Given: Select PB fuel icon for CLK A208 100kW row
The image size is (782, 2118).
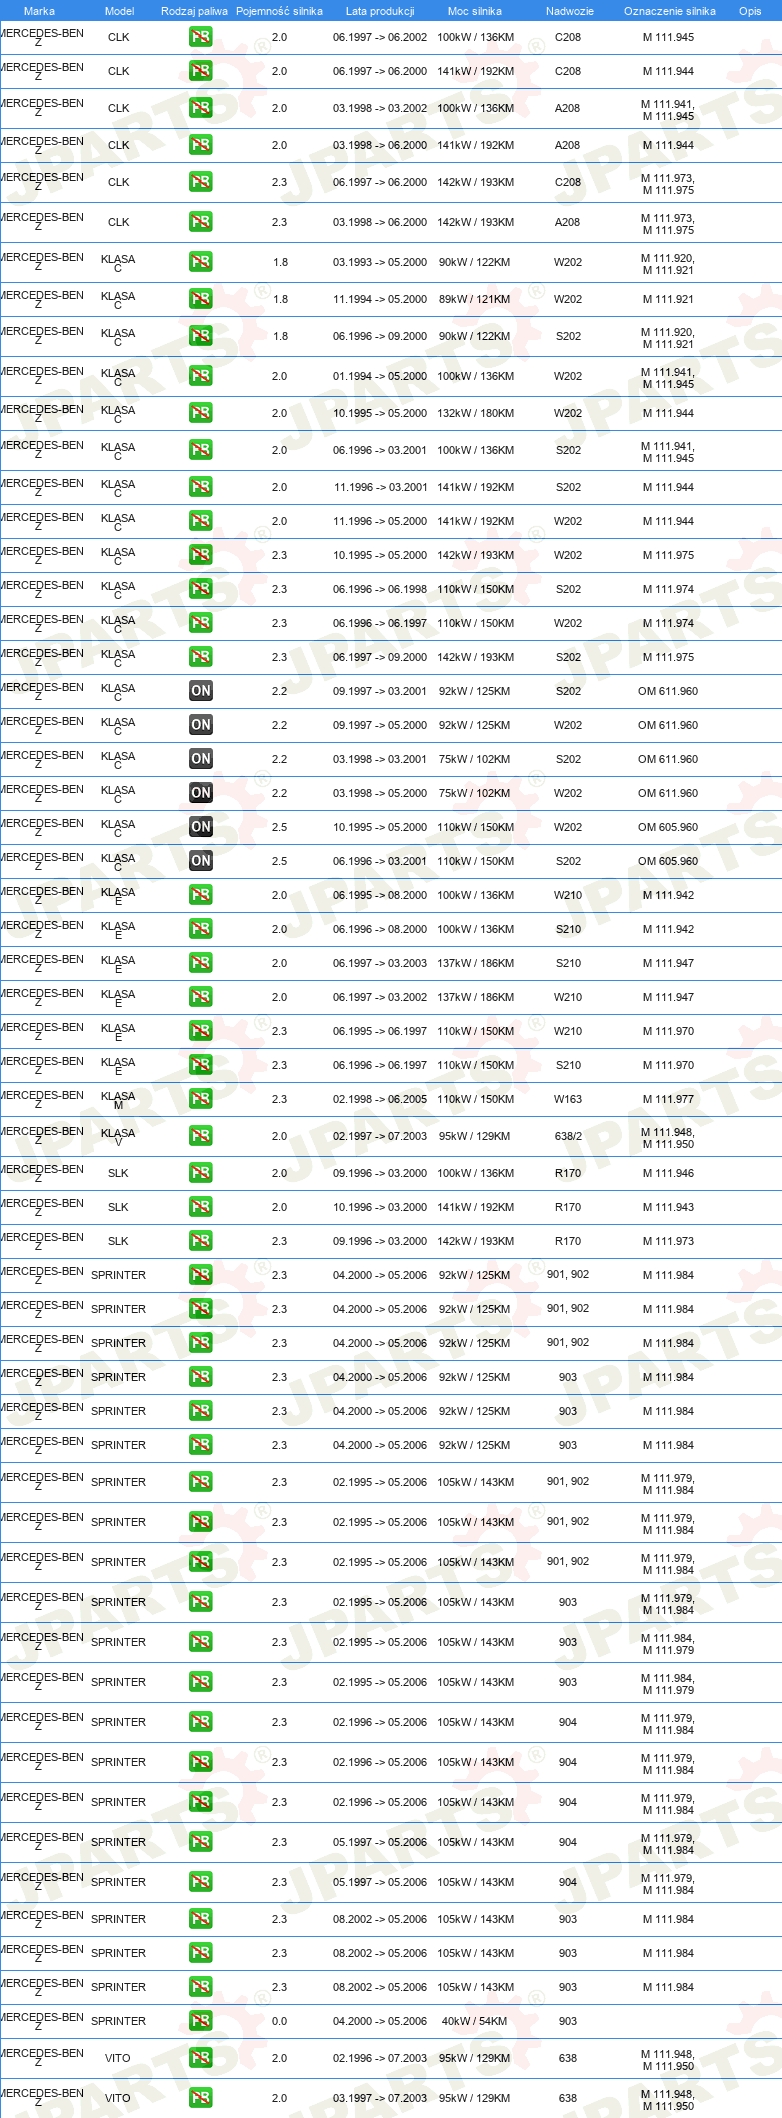Looking at the screenshot, I should (x=200, y=108).
